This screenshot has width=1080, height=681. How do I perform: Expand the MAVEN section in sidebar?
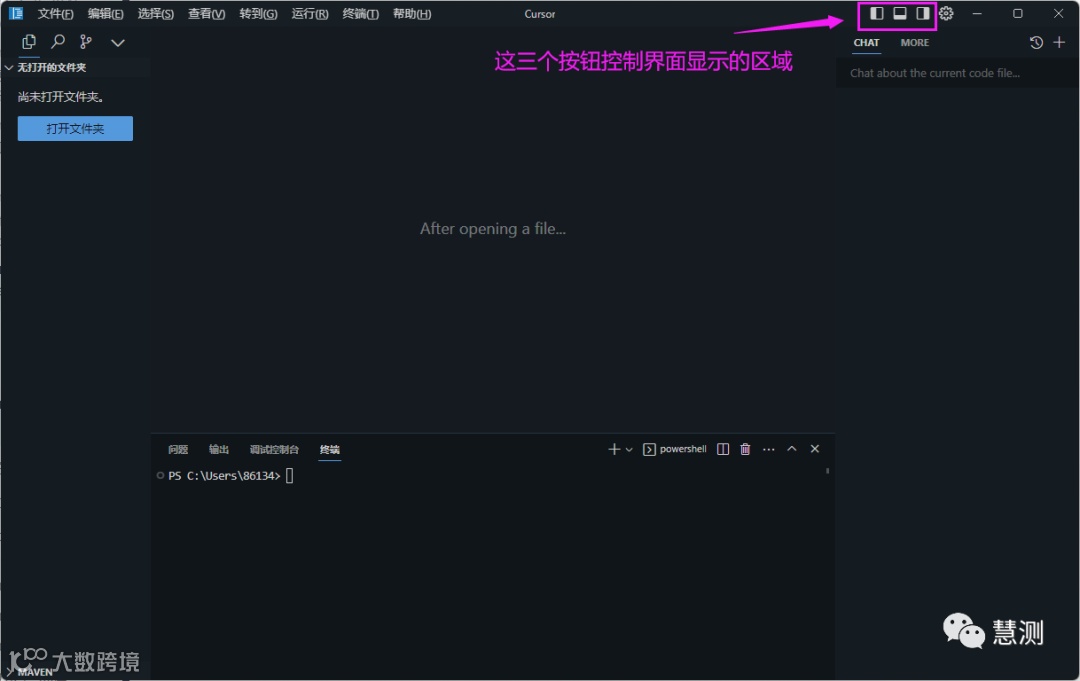click(30, 671)
